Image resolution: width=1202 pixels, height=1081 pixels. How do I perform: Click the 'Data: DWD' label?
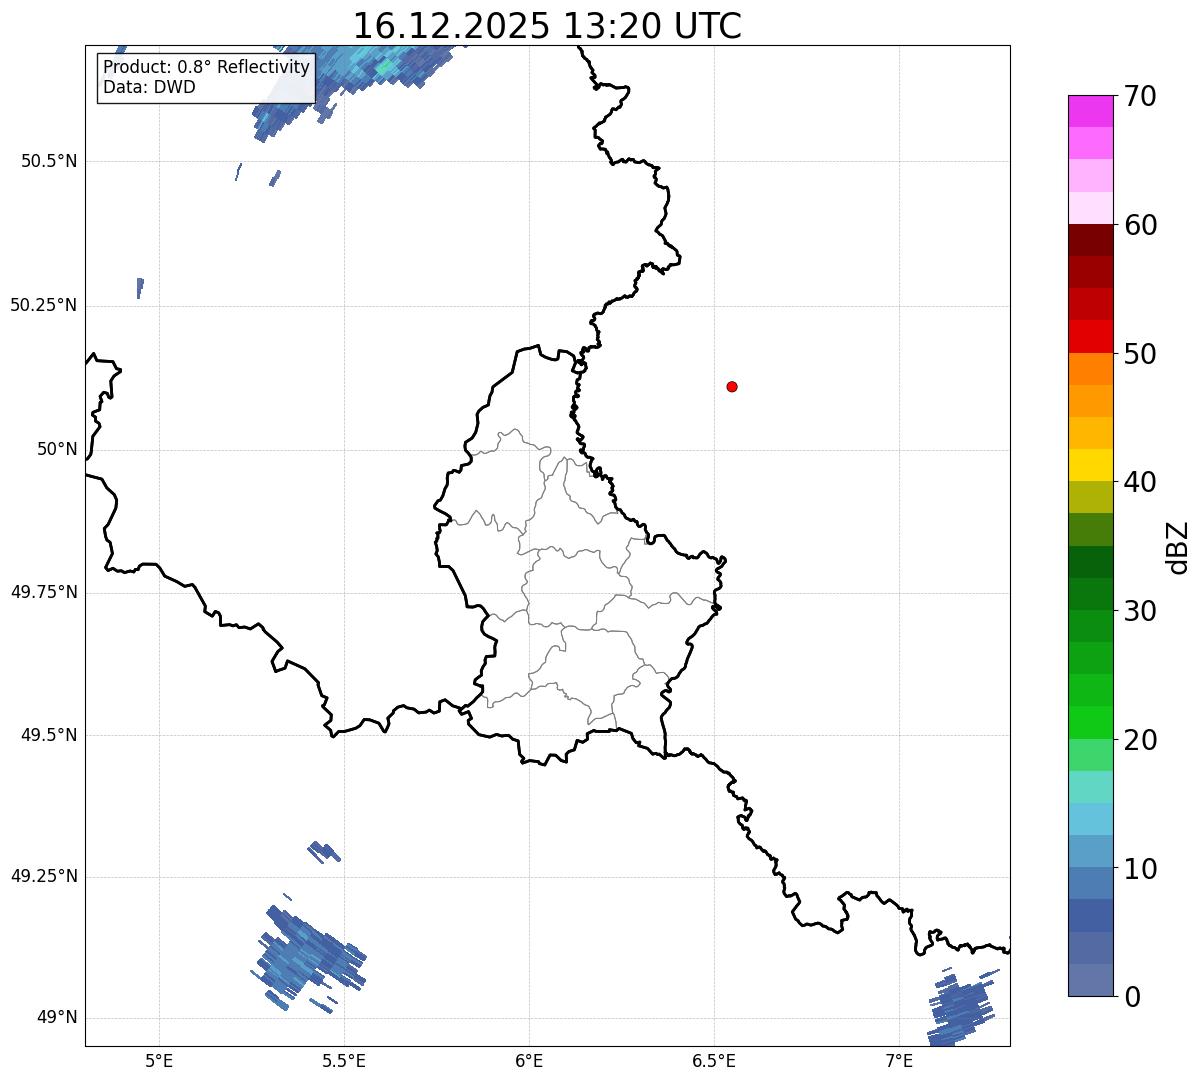click(x=149, y=87)
